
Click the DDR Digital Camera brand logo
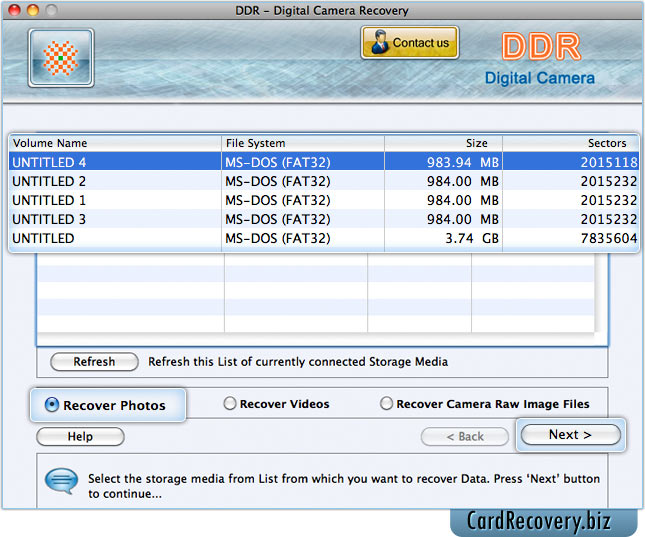540,59
